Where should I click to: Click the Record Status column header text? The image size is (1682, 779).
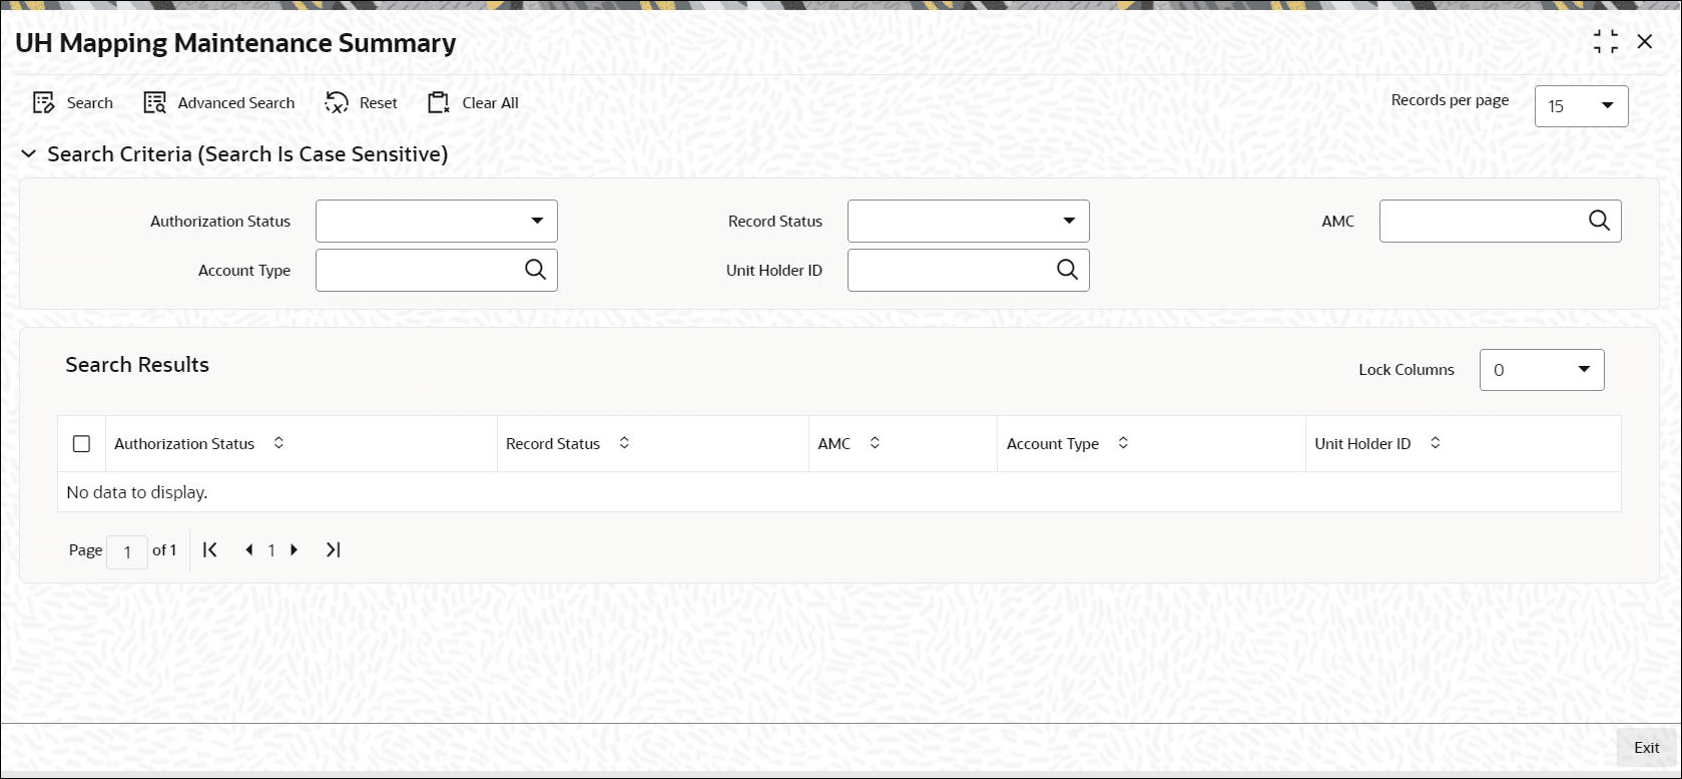tap(553, 444)
